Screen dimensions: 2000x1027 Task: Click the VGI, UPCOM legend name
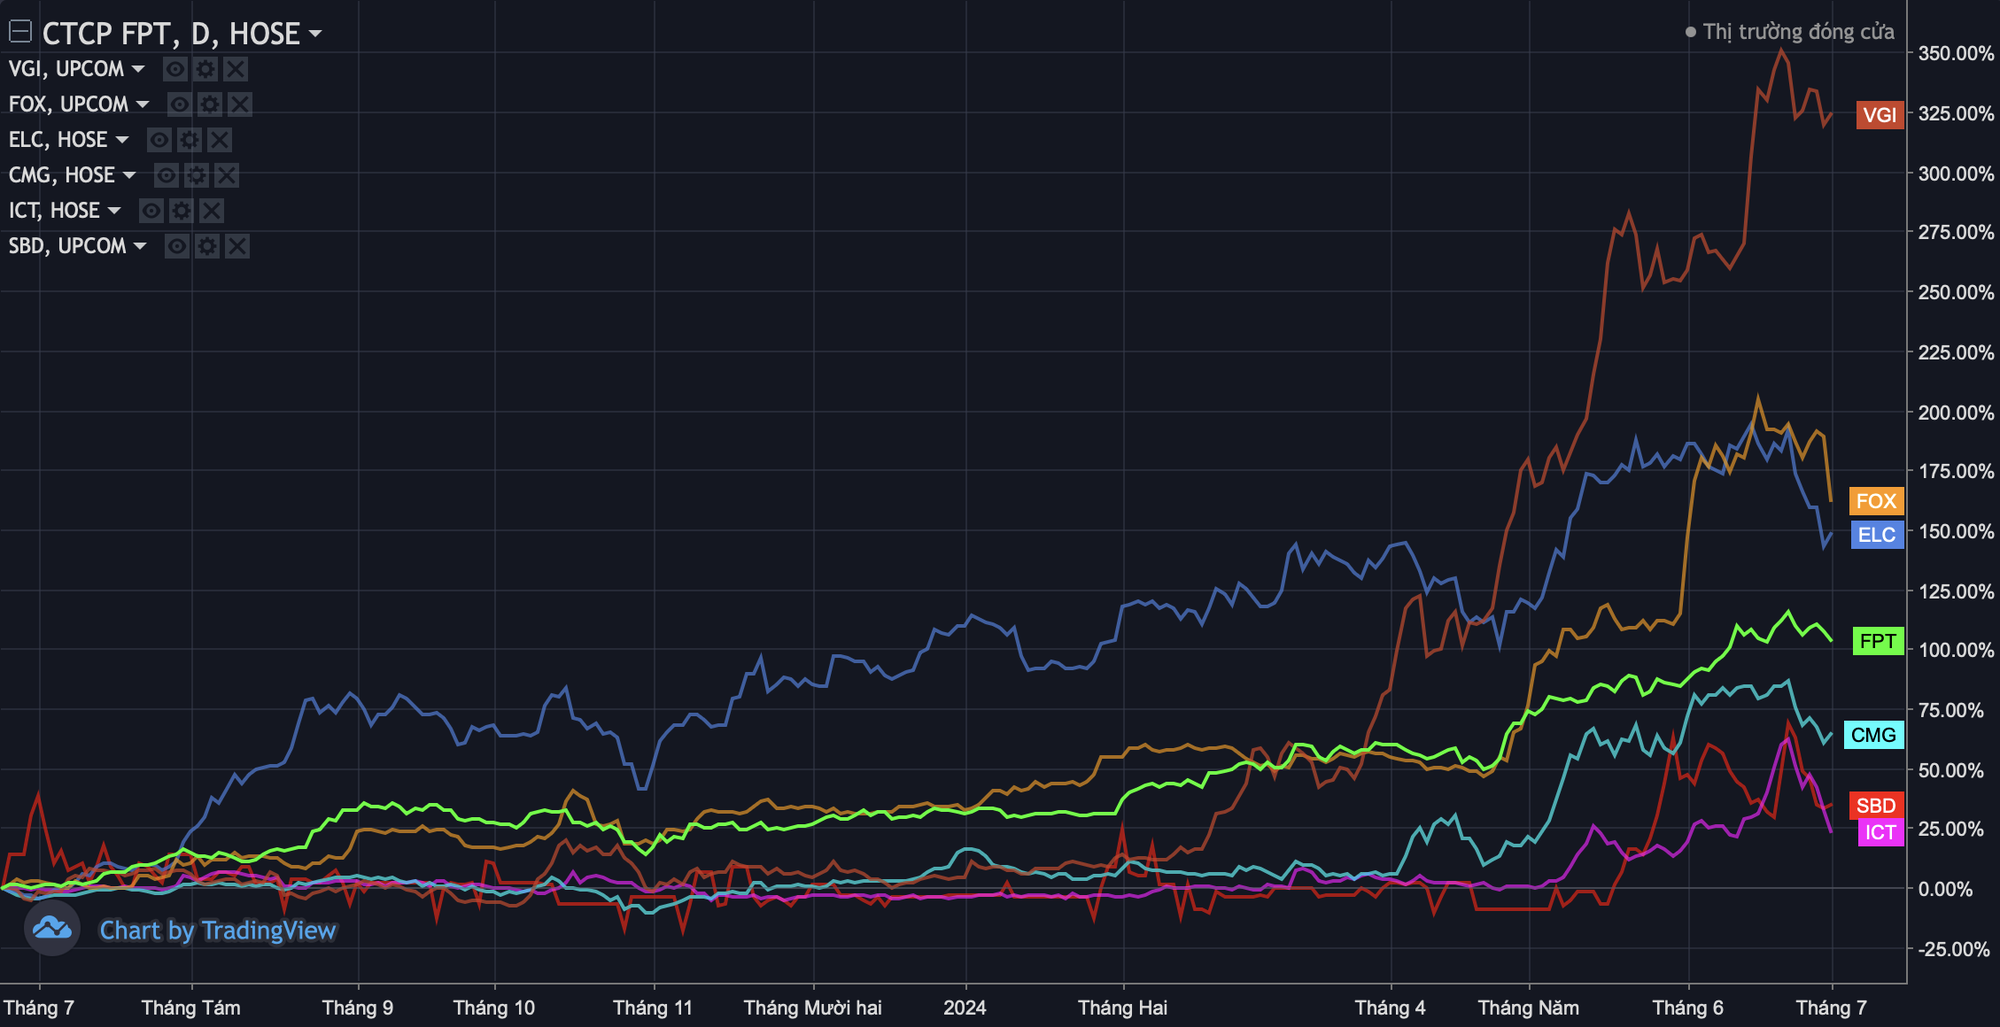[66, 69]
